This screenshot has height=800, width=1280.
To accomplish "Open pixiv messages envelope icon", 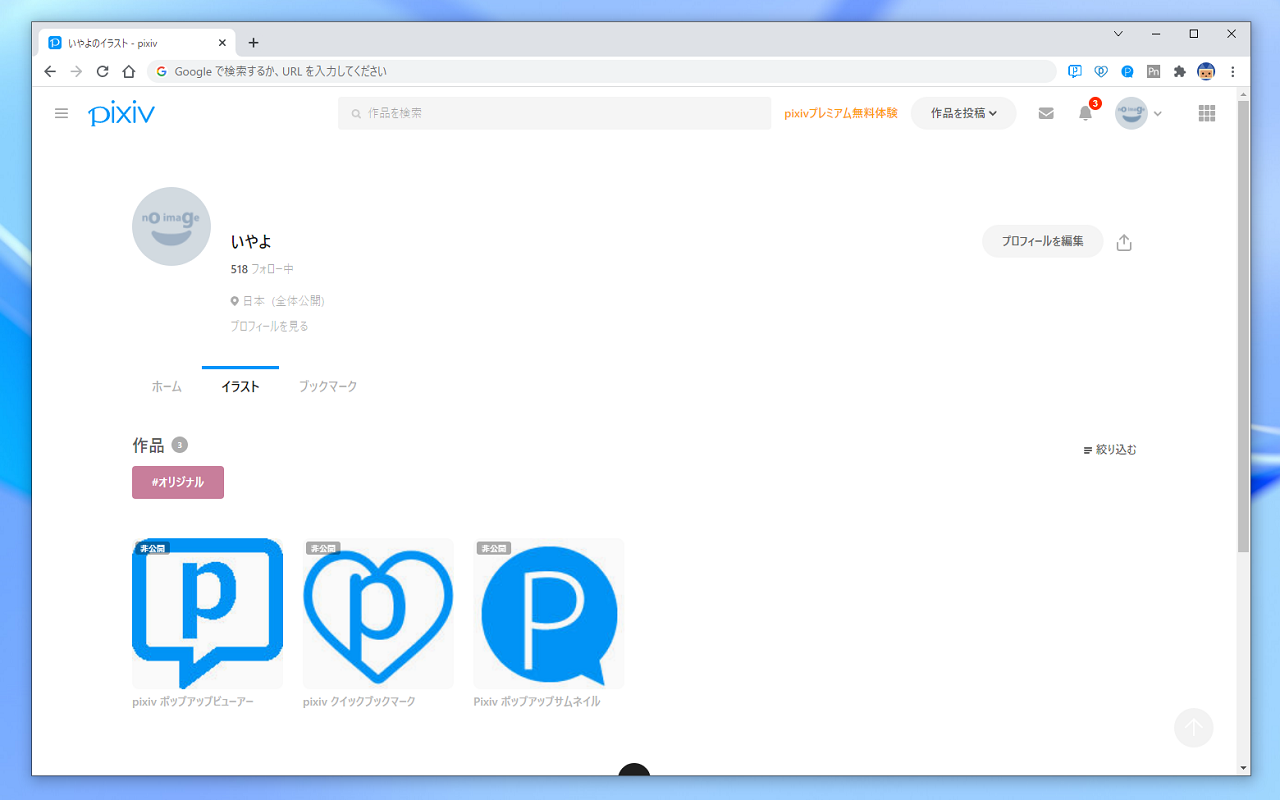I will click(1046, 114).
